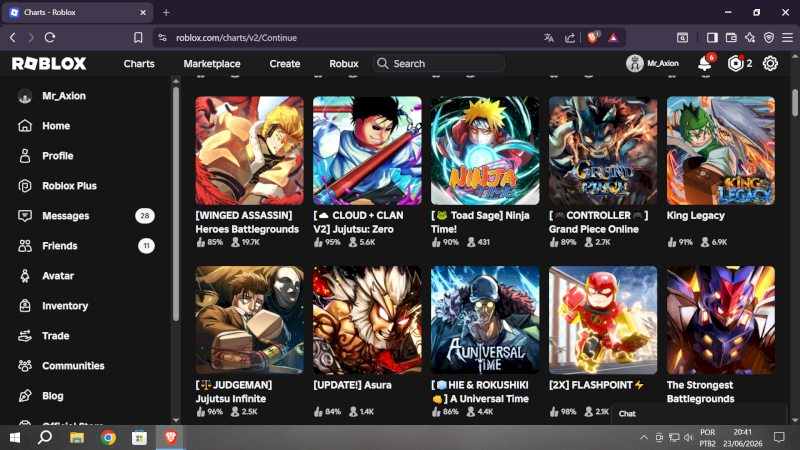Open File Explorer from taskbar
This screenshot has height=450, width=800.
pos(77,438)
